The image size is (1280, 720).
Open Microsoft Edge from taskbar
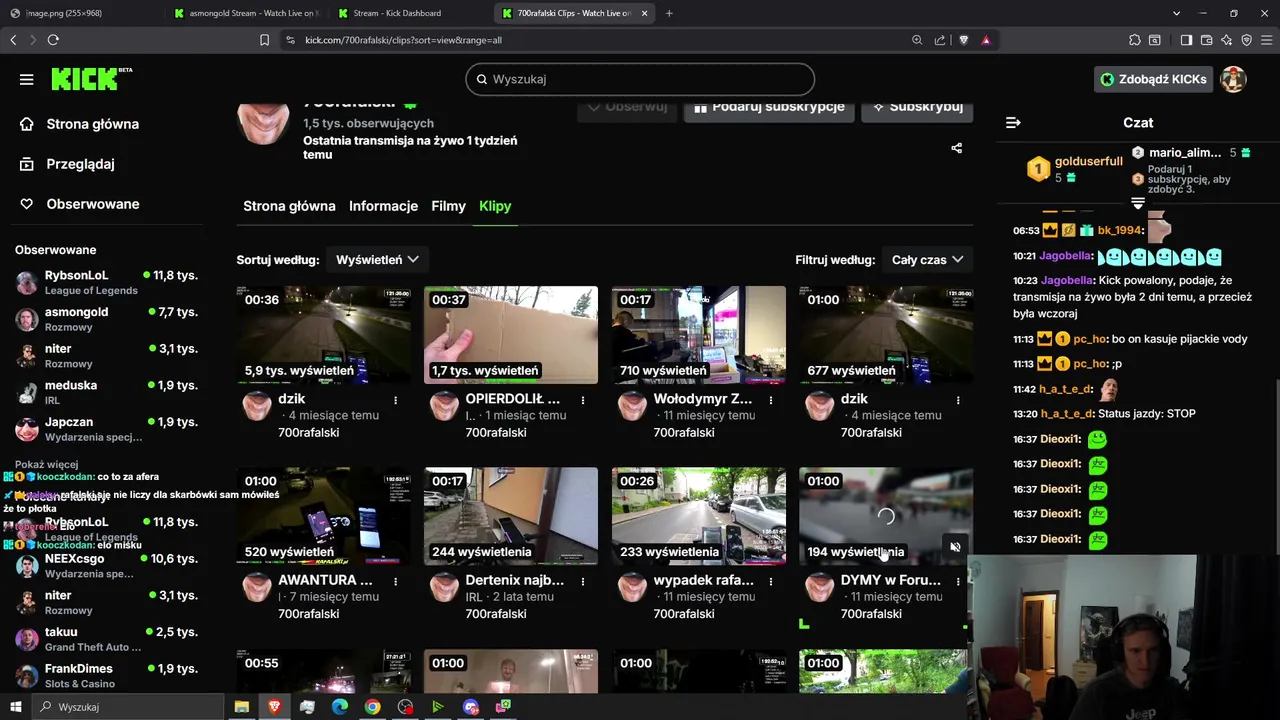coord(340,707)
